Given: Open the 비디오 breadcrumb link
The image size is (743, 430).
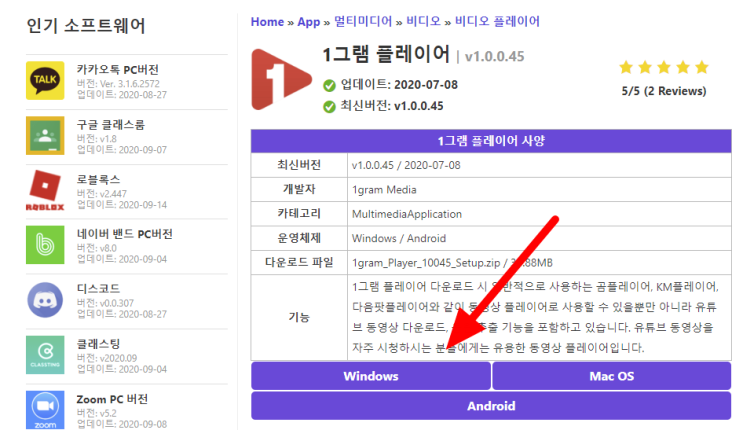Looking at the screenshot, I should (x=424, y=21).
